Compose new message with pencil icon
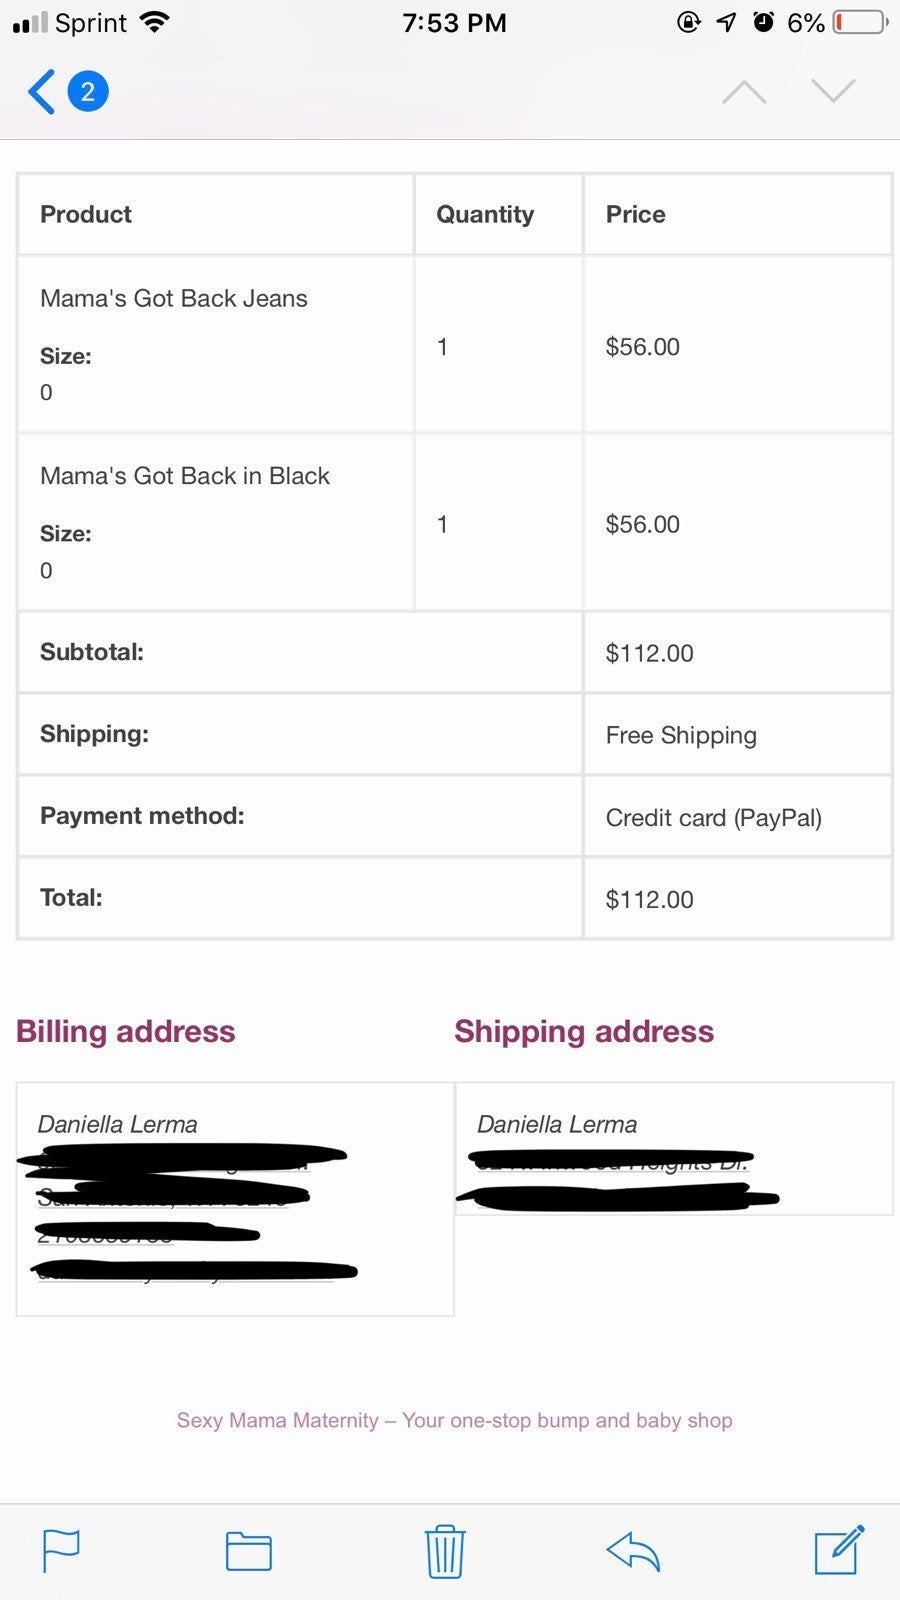 [839, 1550]
